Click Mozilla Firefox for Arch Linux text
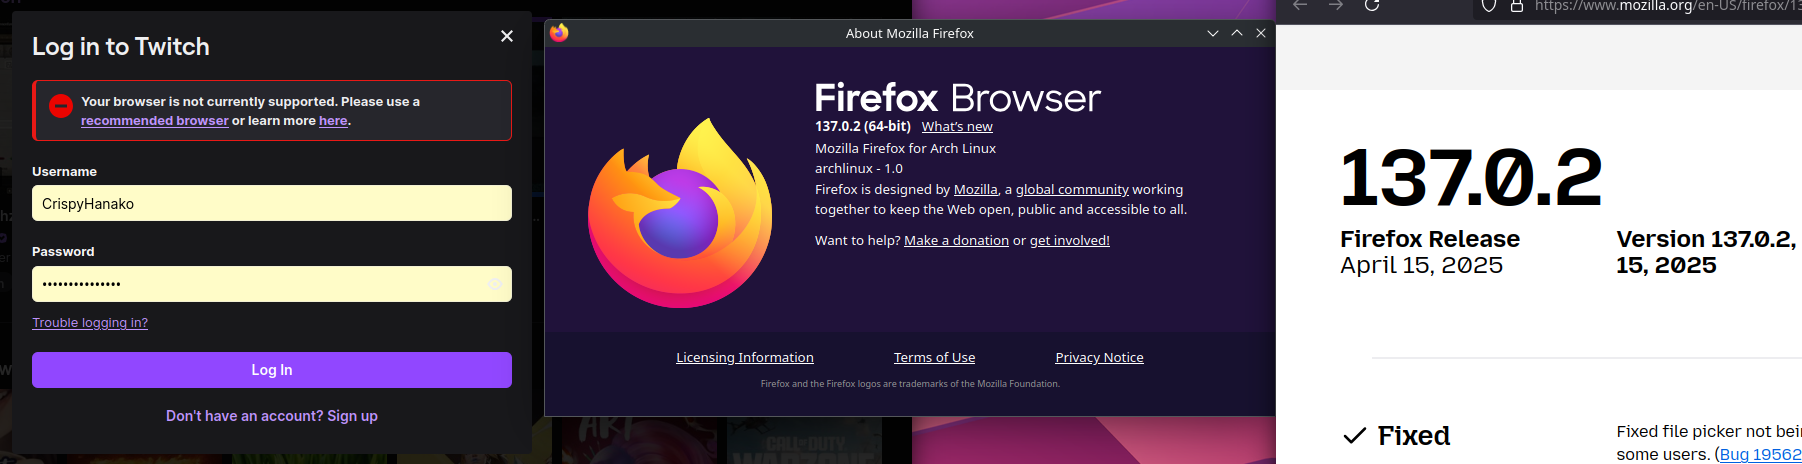This screenshot has width=1802, height=464. coord(905,148)
